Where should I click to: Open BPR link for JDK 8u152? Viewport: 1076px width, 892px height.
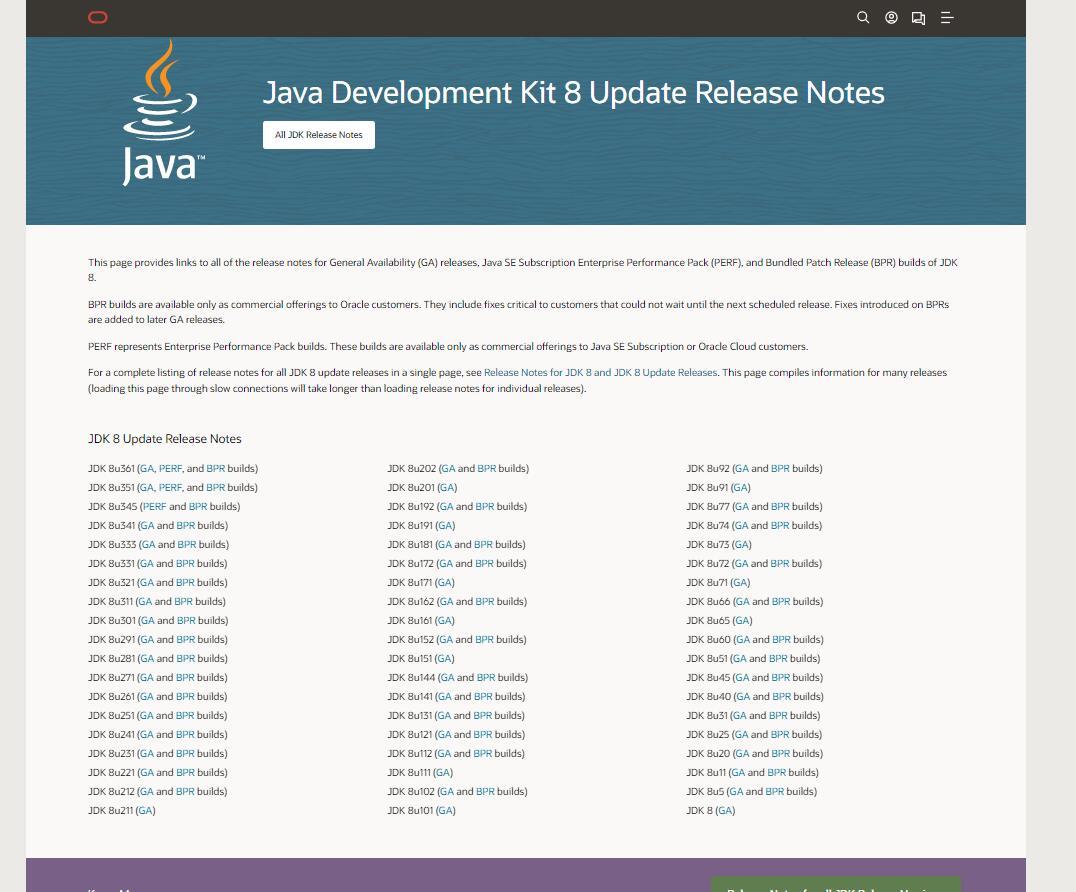click(x=484, y=639)
